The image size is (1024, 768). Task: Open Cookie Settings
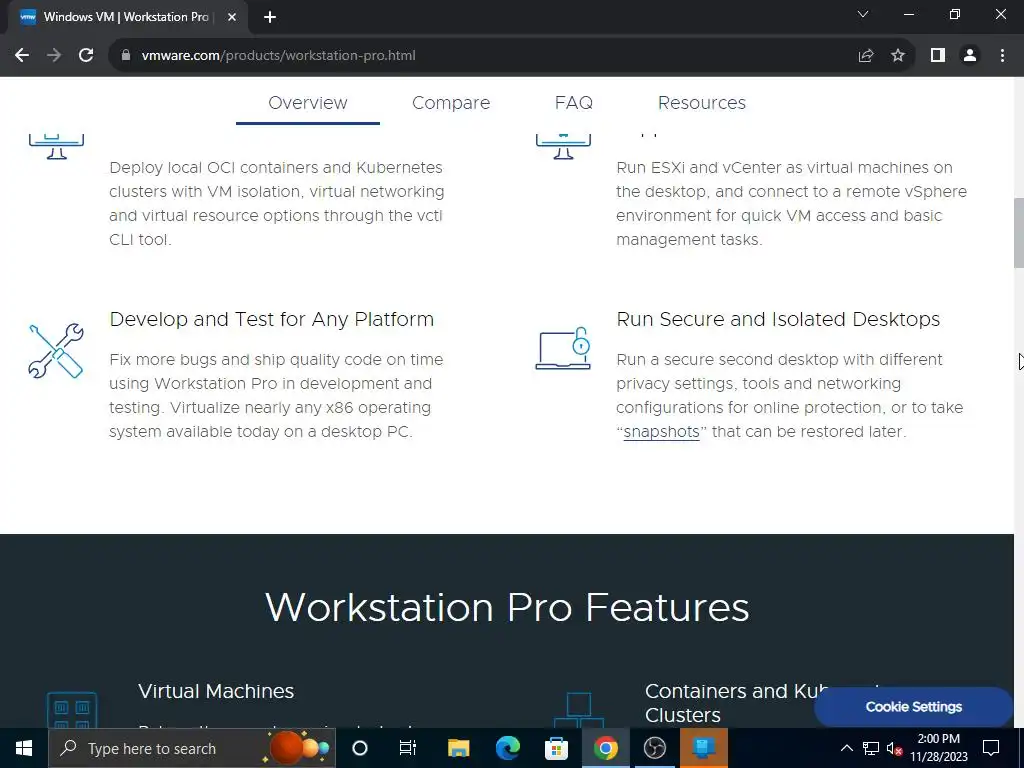point(914,707)
